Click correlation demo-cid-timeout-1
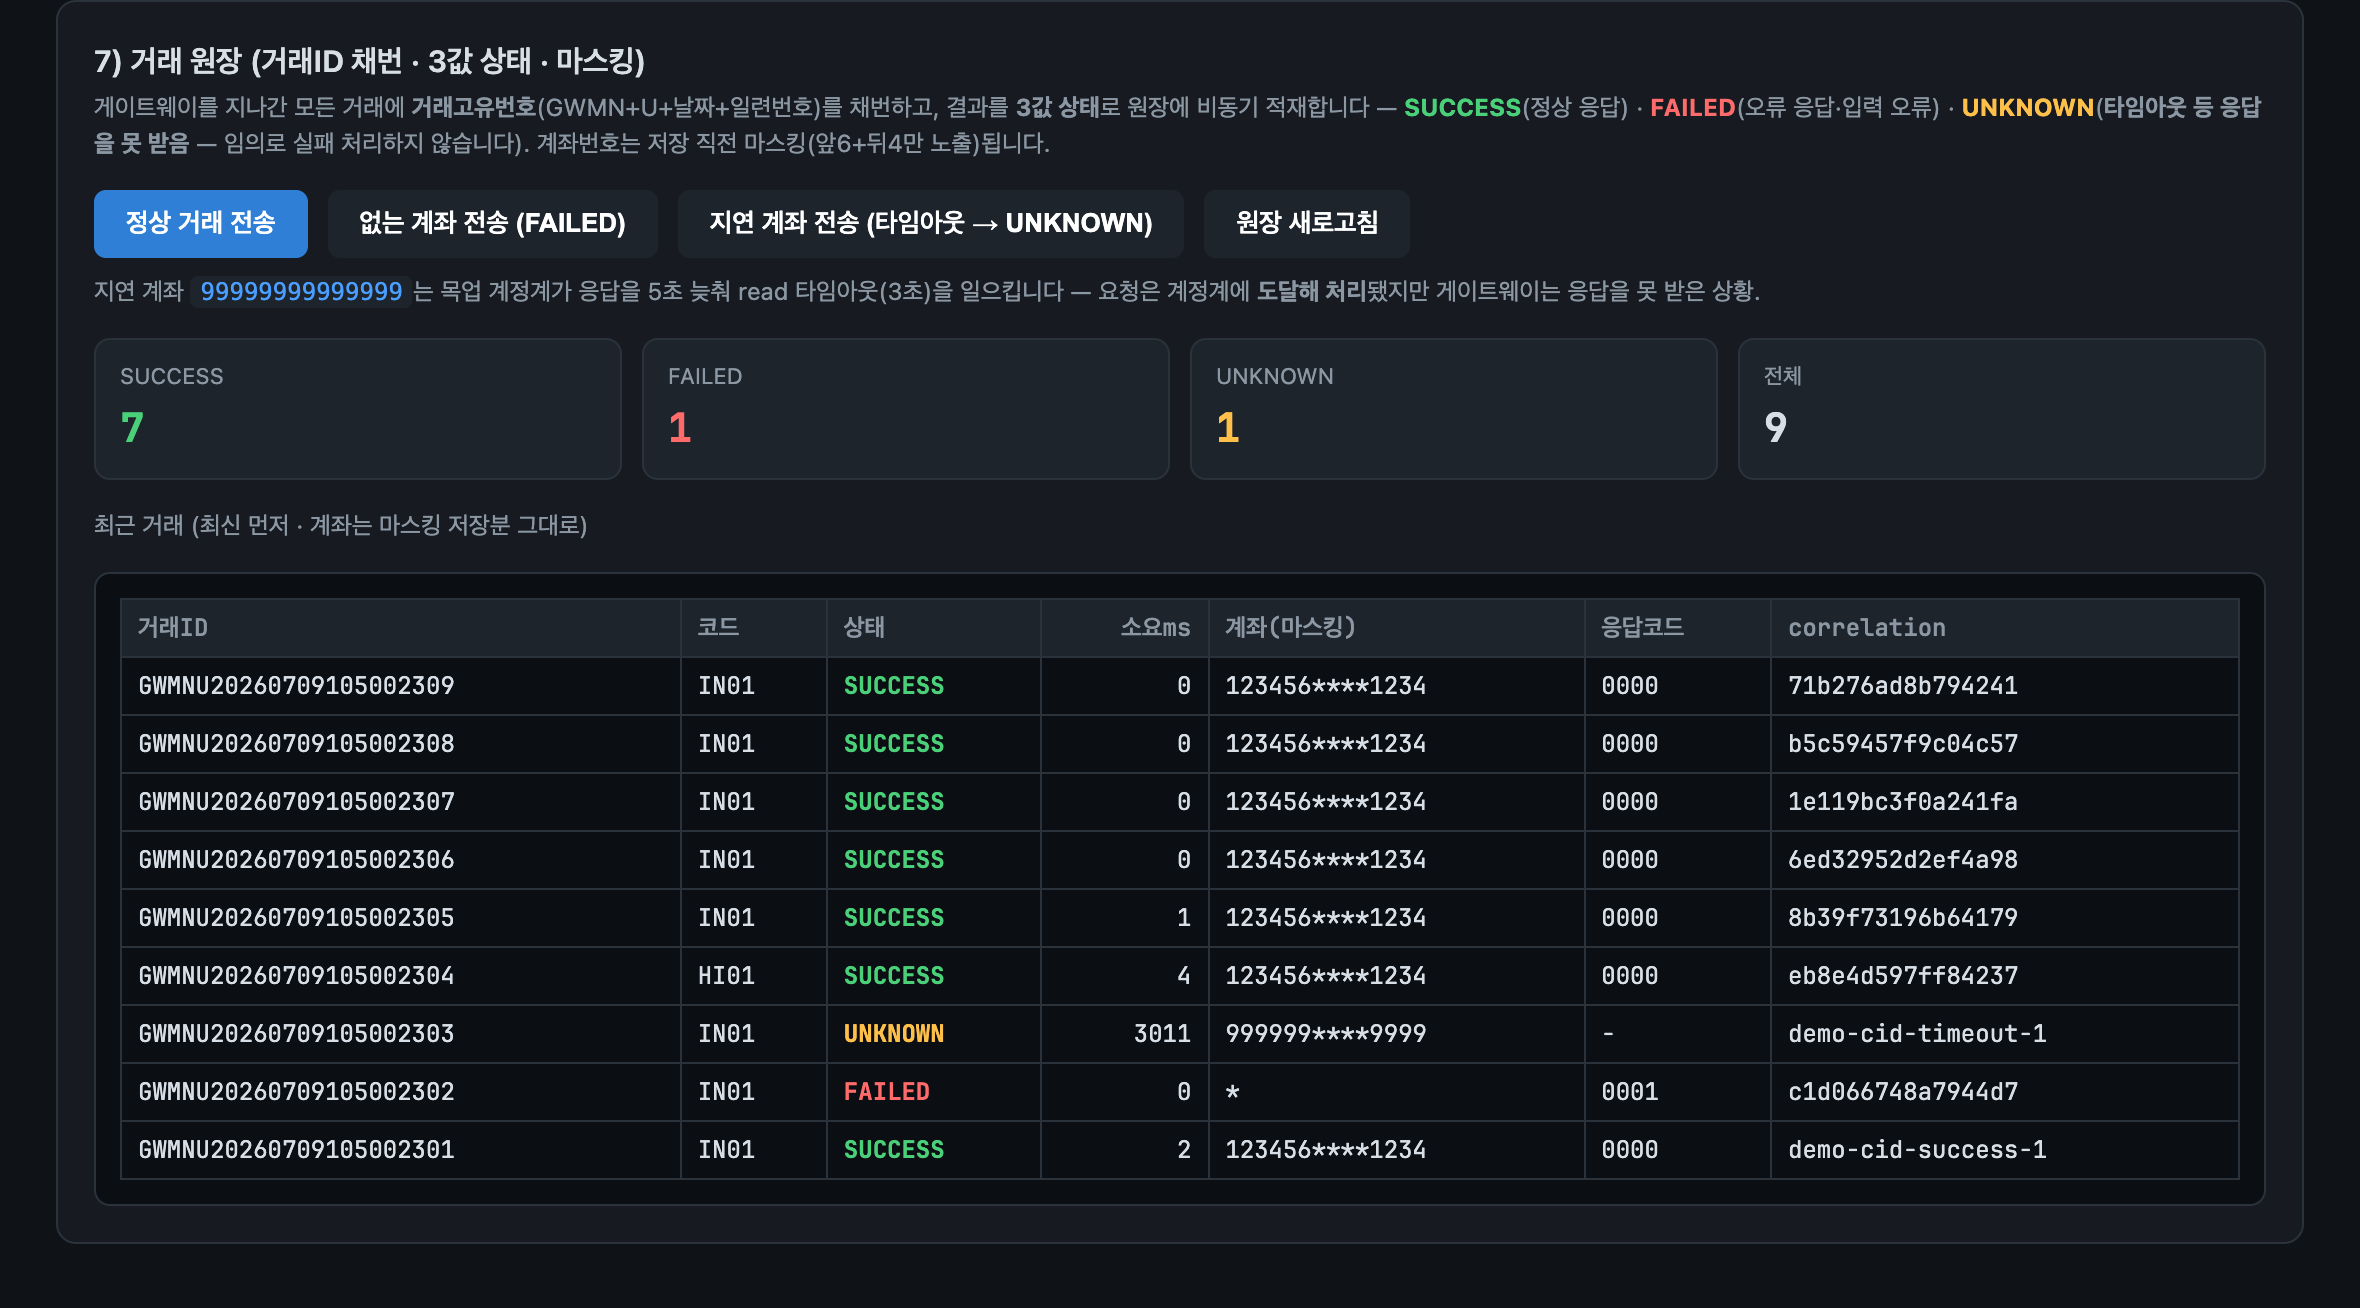 [1917, 1034]
